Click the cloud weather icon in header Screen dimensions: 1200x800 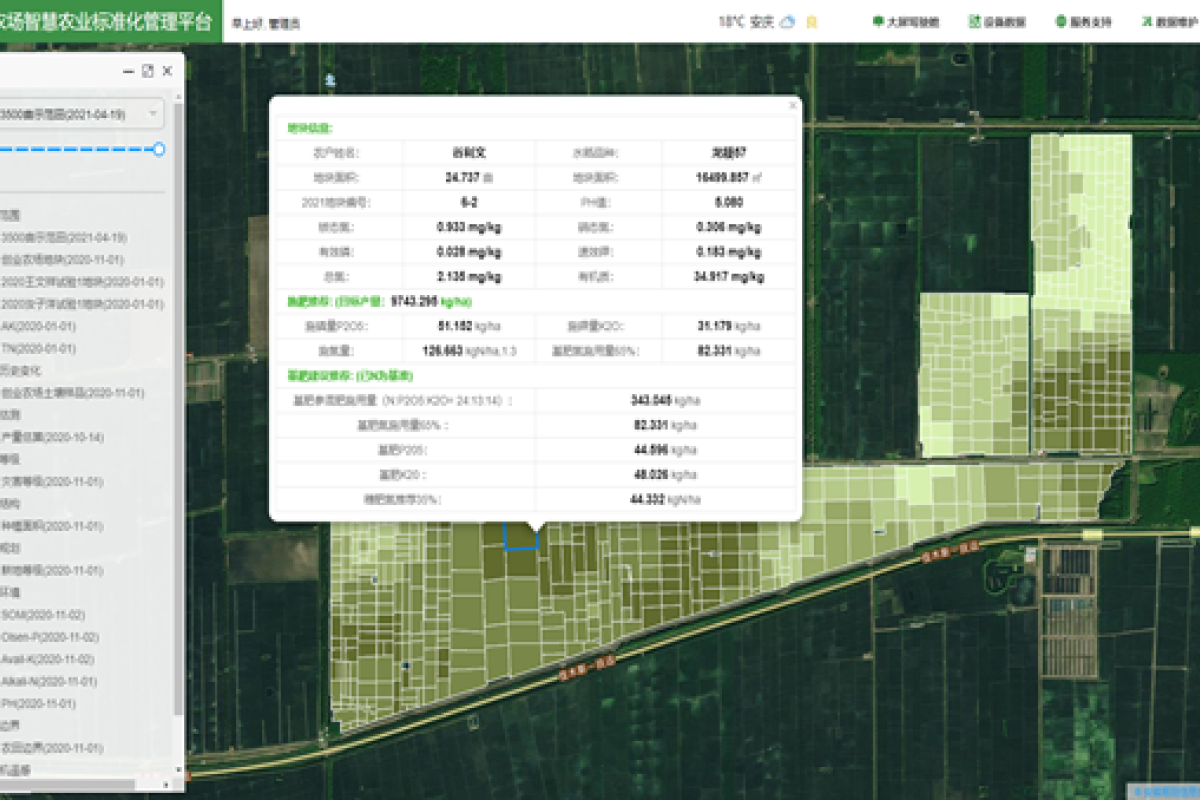(x=787, y=22)
